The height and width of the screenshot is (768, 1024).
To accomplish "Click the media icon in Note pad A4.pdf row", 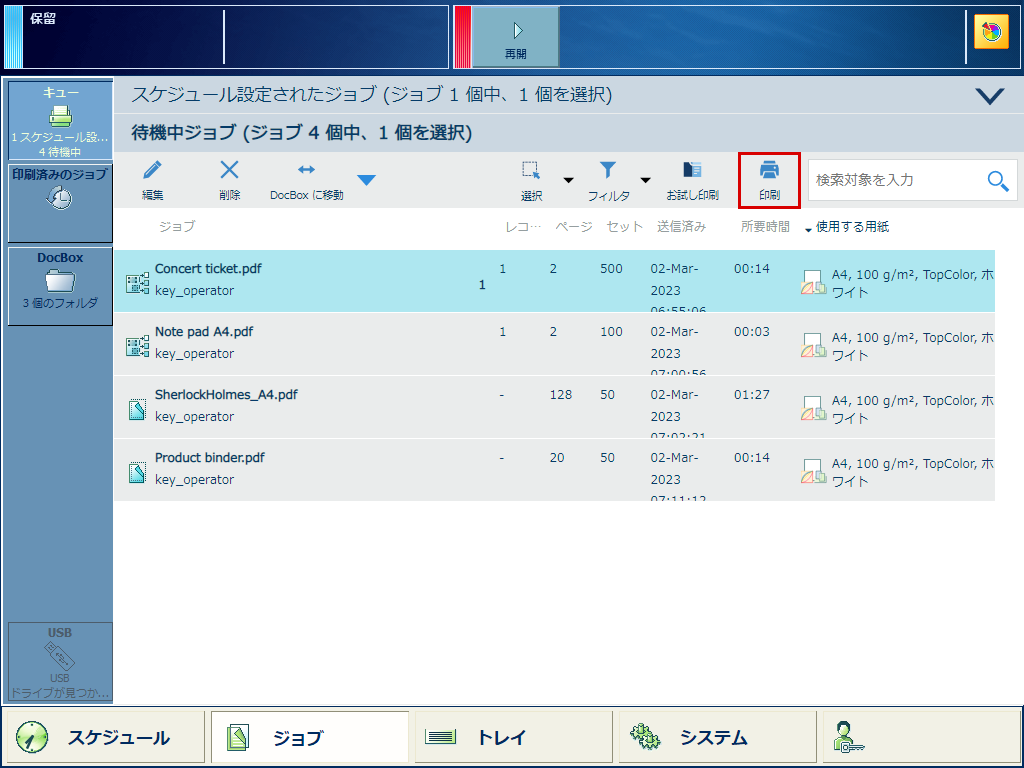I will (813, 345).
